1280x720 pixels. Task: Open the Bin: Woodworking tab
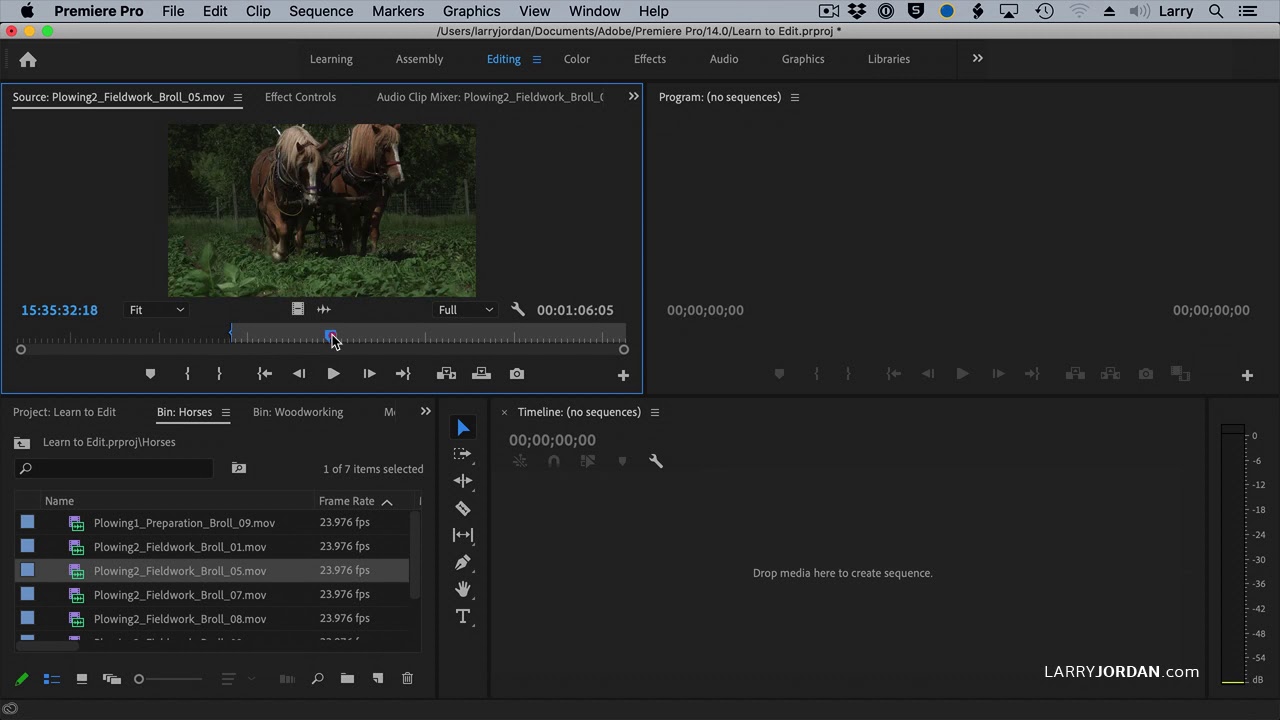click(x=298, y=412)
